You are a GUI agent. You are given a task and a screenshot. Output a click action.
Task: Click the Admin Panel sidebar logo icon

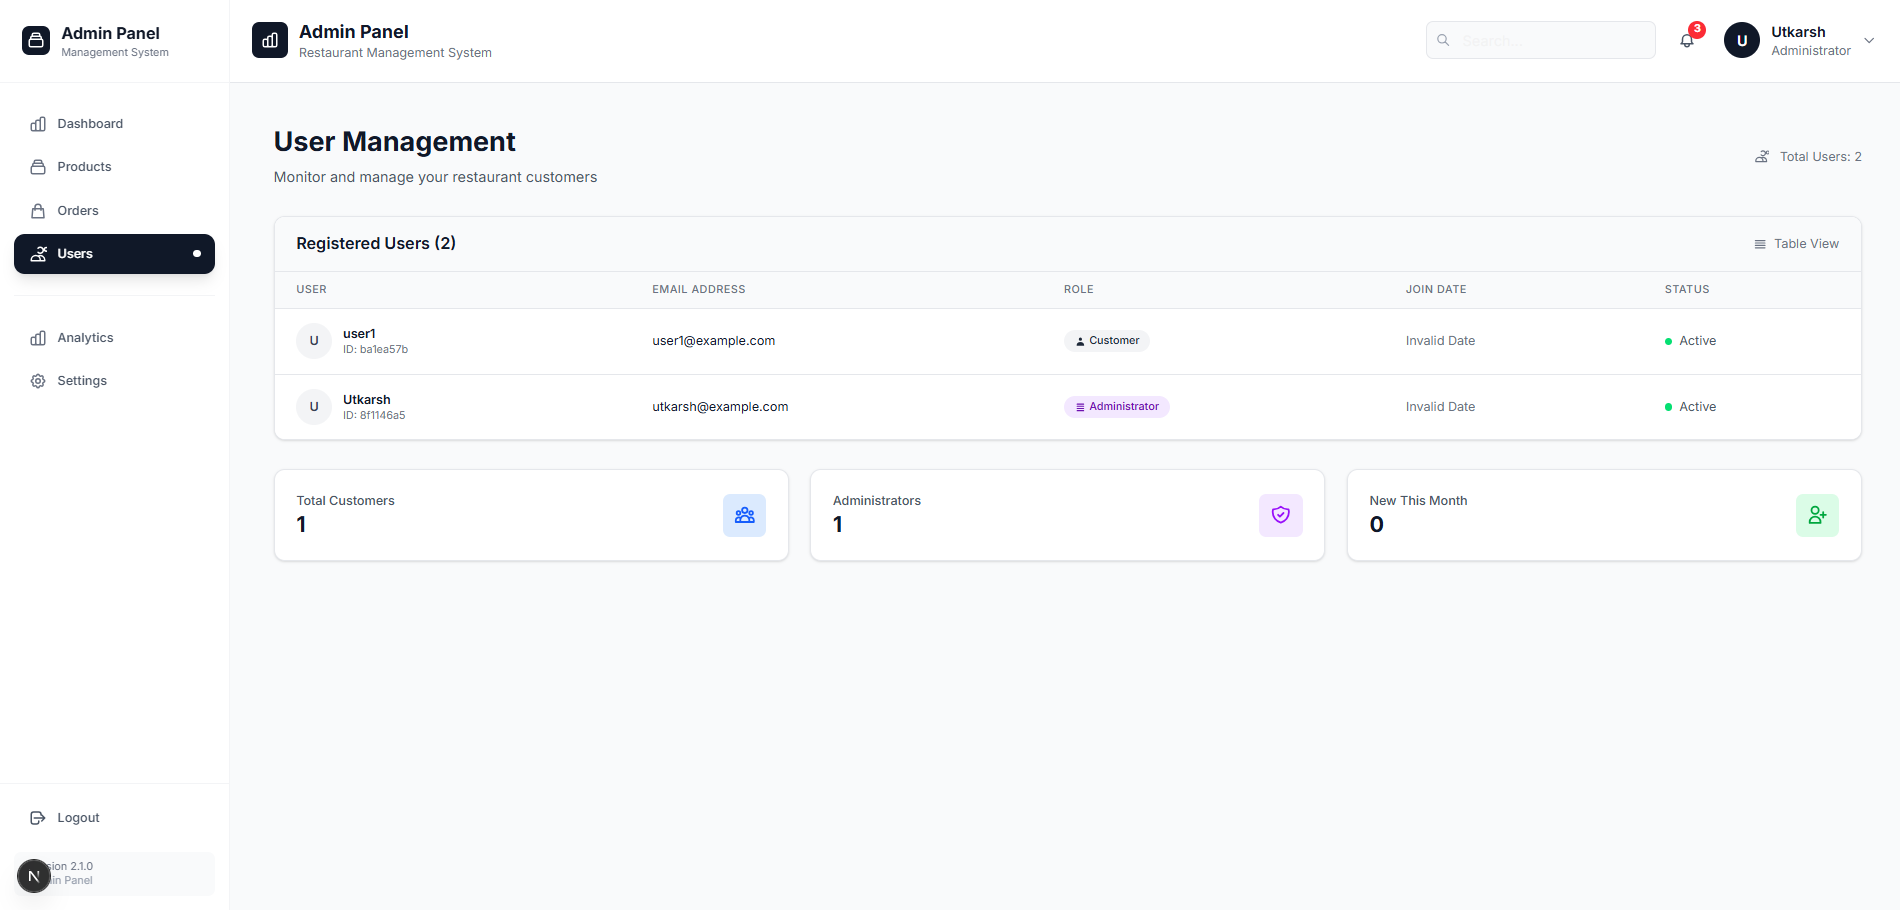(x=36, y=41)
